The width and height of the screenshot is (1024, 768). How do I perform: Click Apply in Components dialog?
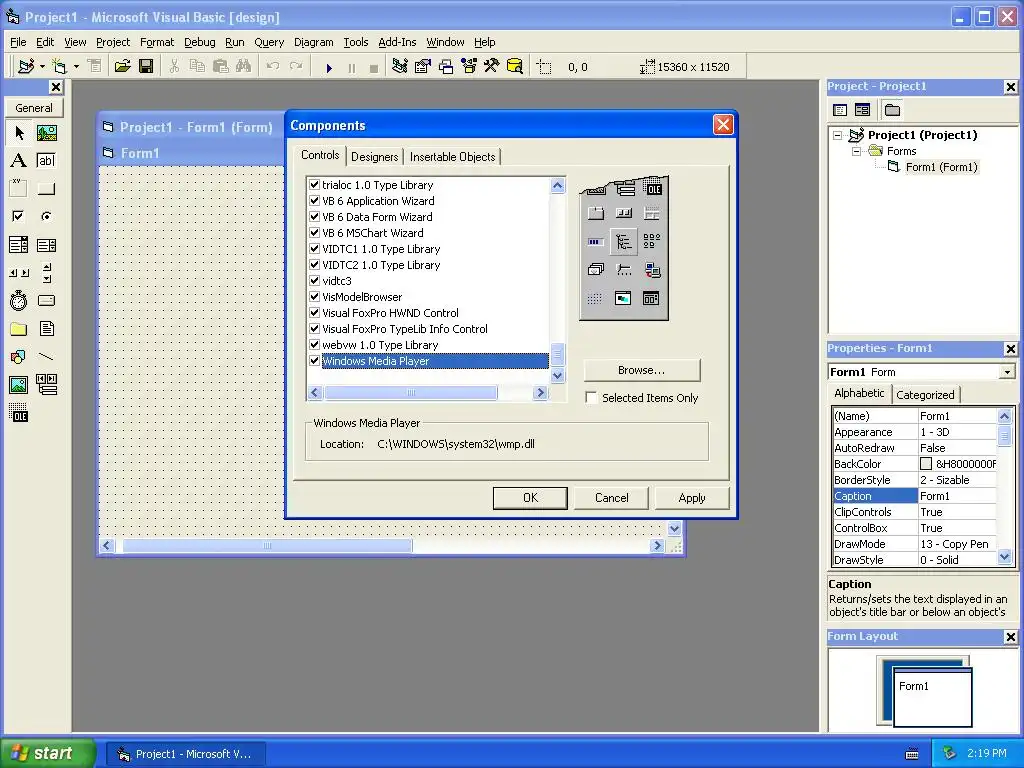click(x=692, y=498)
